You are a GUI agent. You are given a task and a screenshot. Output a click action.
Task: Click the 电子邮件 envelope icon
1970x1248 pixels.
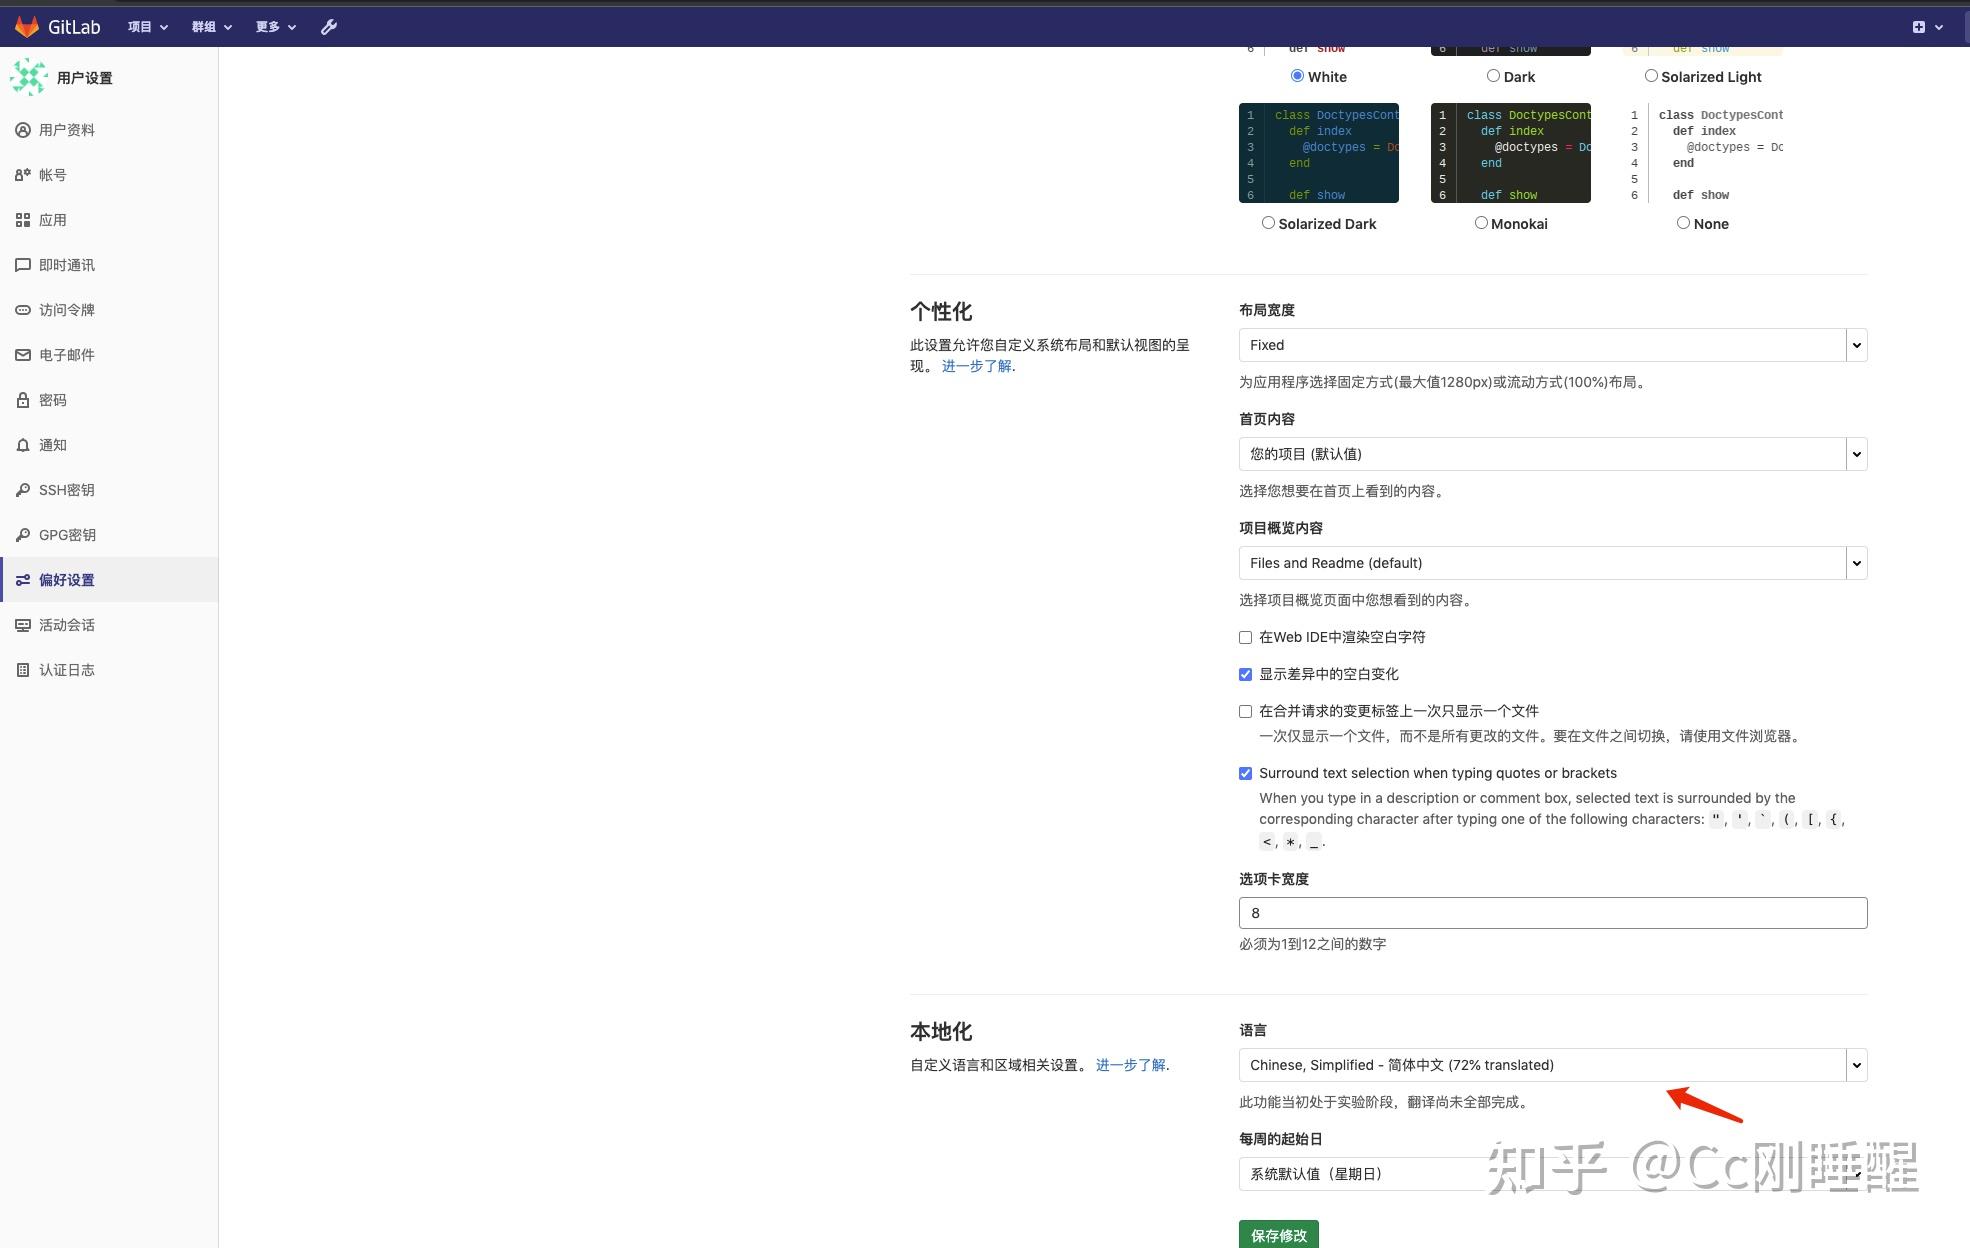(x=22, y=355)
